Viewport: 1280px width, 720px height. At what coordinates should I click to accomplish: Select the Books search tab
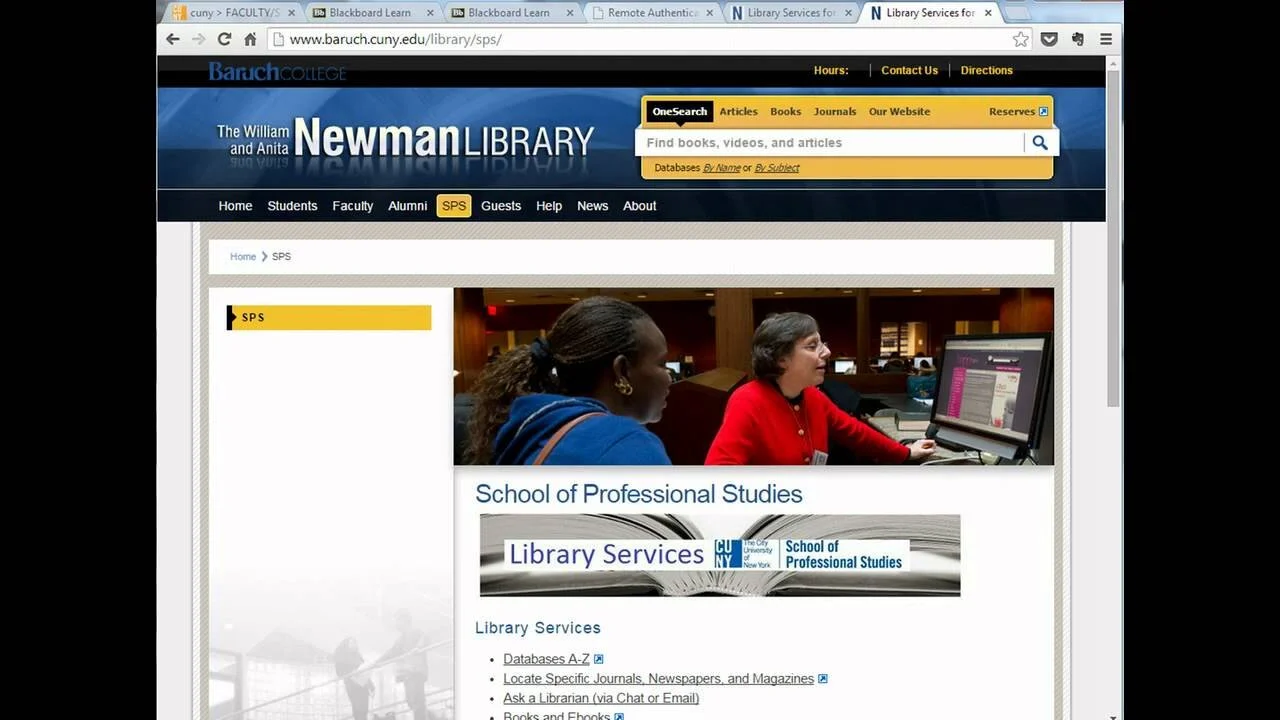(x=786, y=112)
